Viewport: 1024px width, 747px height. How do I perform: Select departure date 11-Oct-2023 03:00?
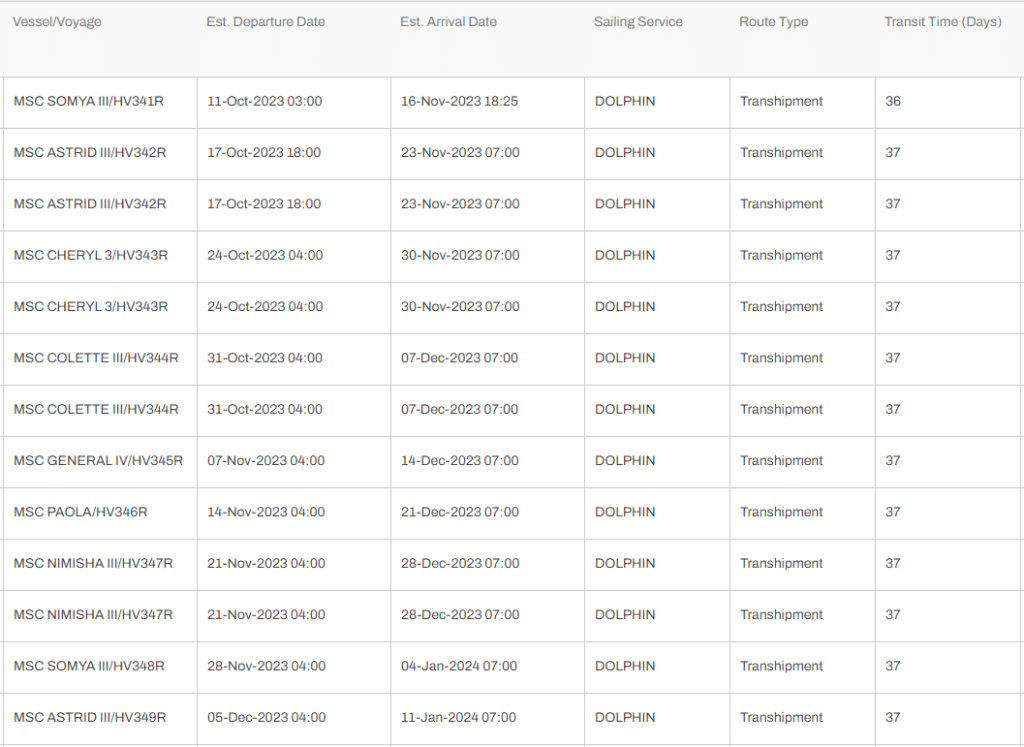tap(264, 101)
